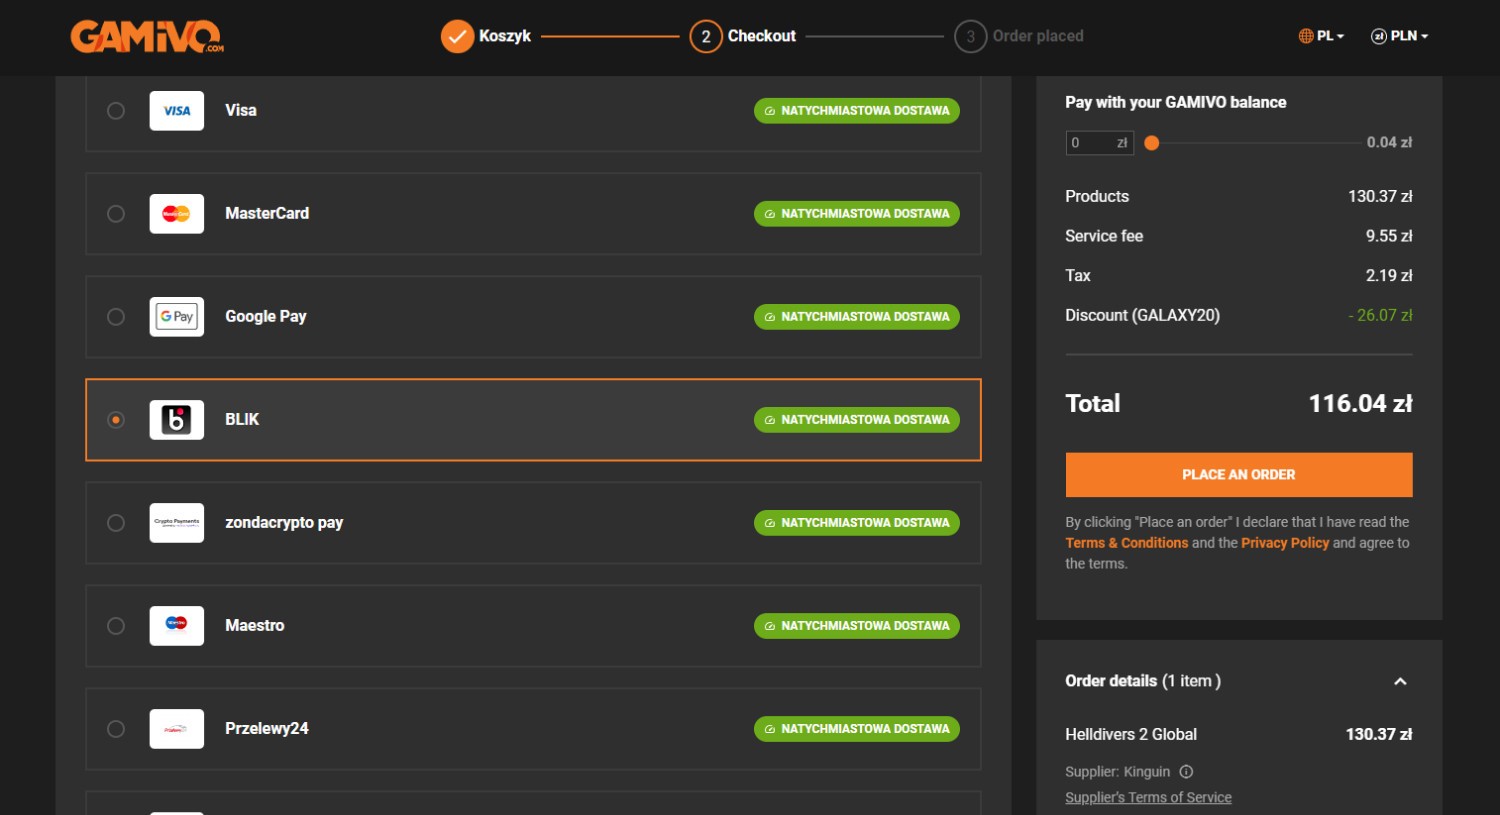Click the Place an Order button

click(x=1239, y=475)
